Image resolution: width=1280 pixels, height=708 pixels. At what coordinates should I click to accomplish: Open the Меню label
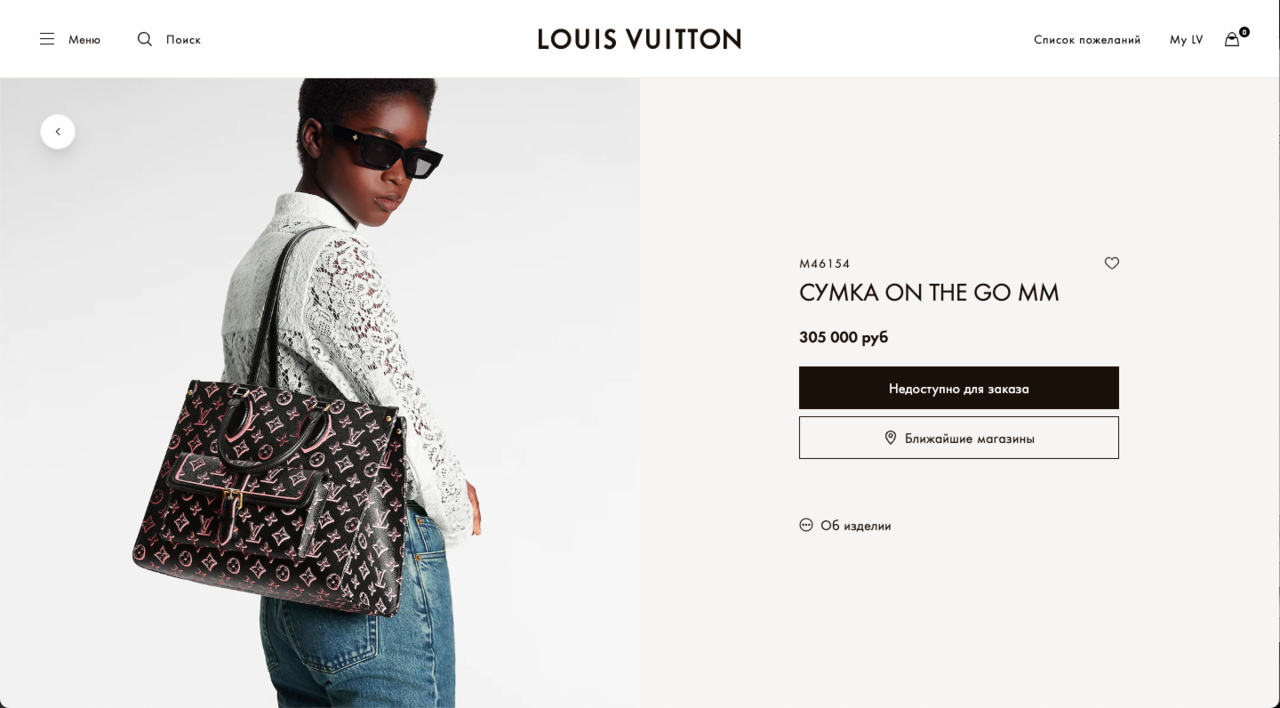[x=84, y=40]
